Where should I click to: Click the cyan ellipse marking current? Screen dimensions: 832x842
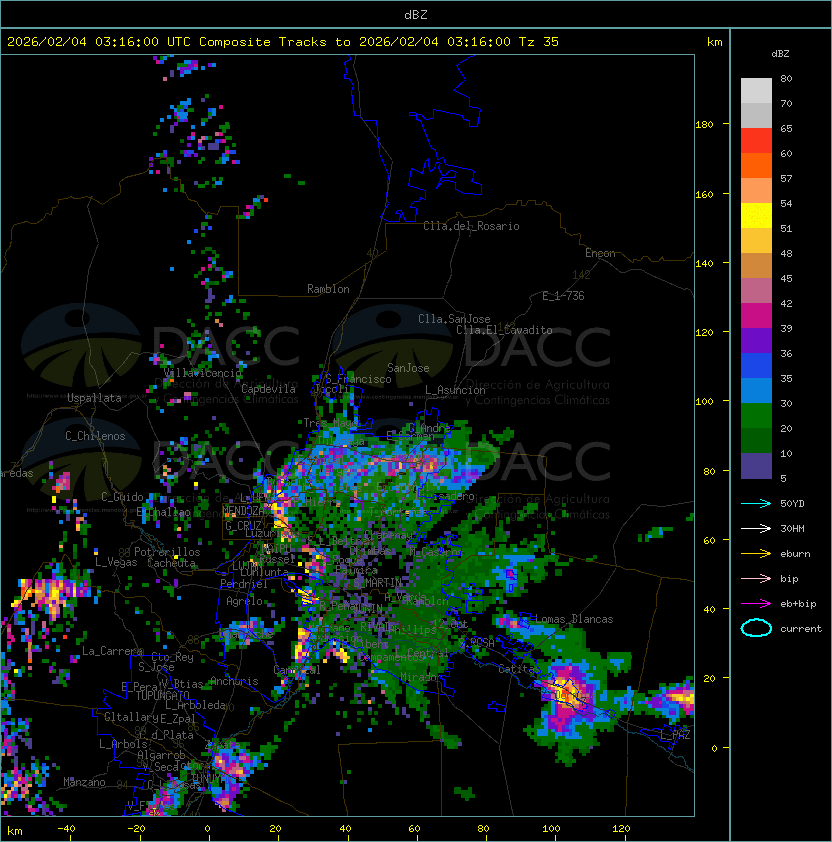click(756, 628)
